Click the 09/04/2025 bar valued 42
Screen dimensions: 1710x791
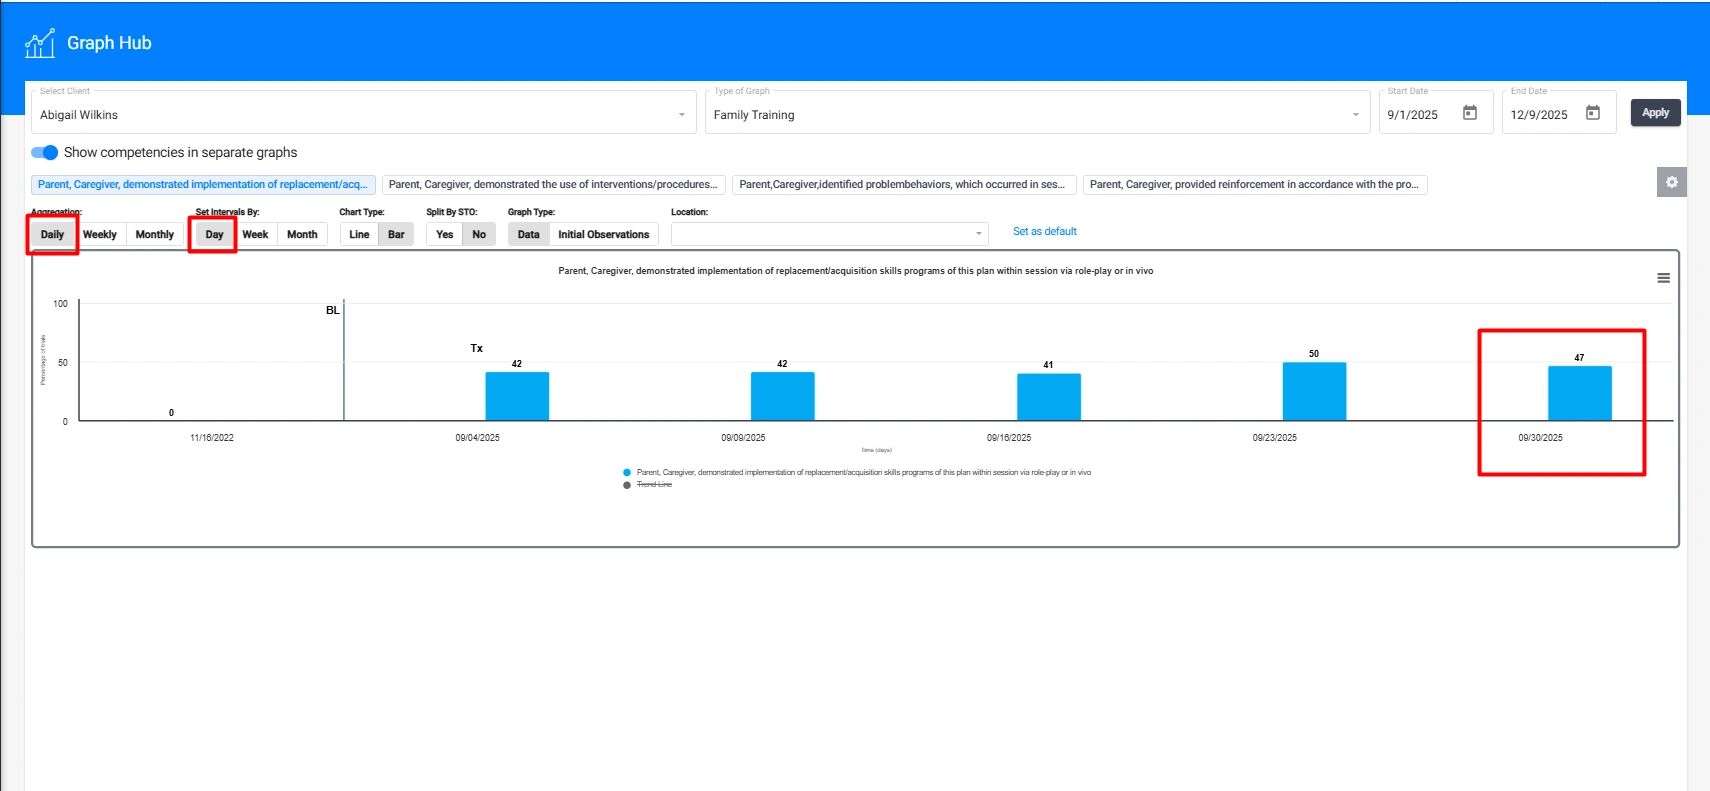coord(517,396)
